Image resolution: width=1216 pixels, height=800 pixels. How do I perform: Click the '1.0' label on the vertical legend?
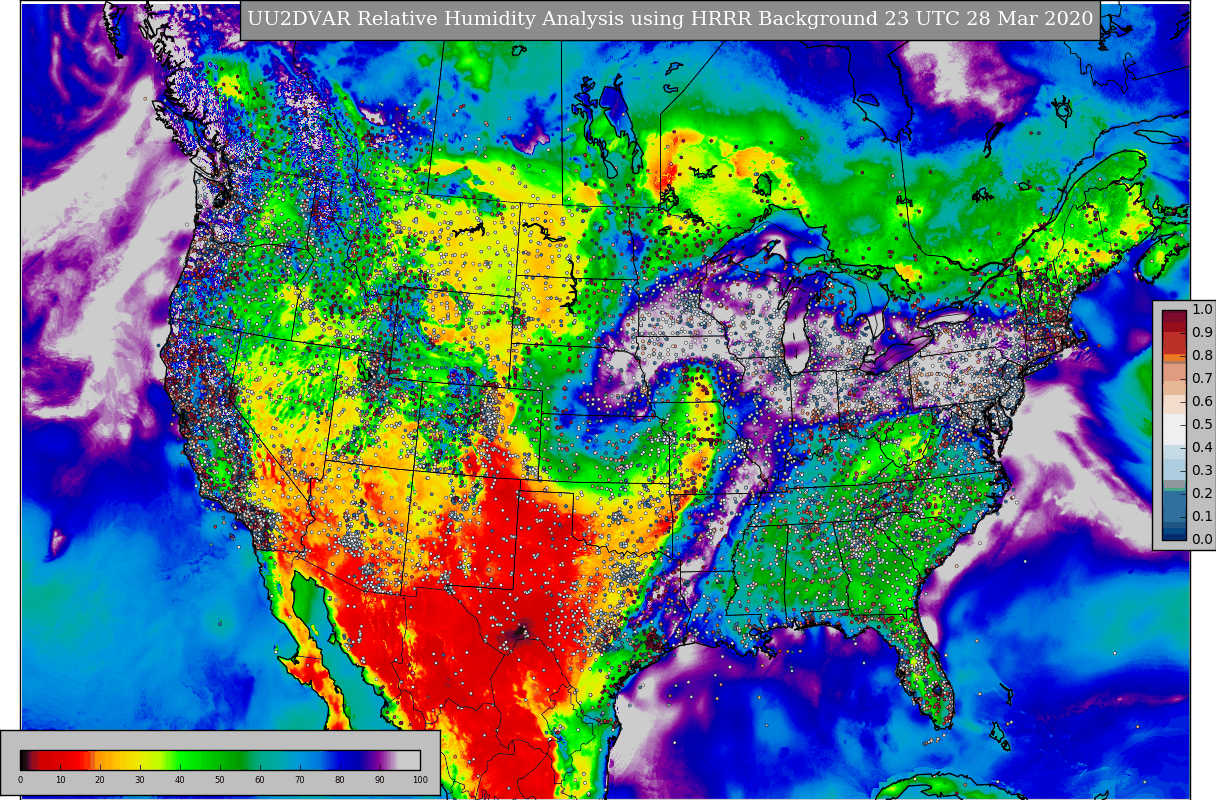(x=1202, y=310)
